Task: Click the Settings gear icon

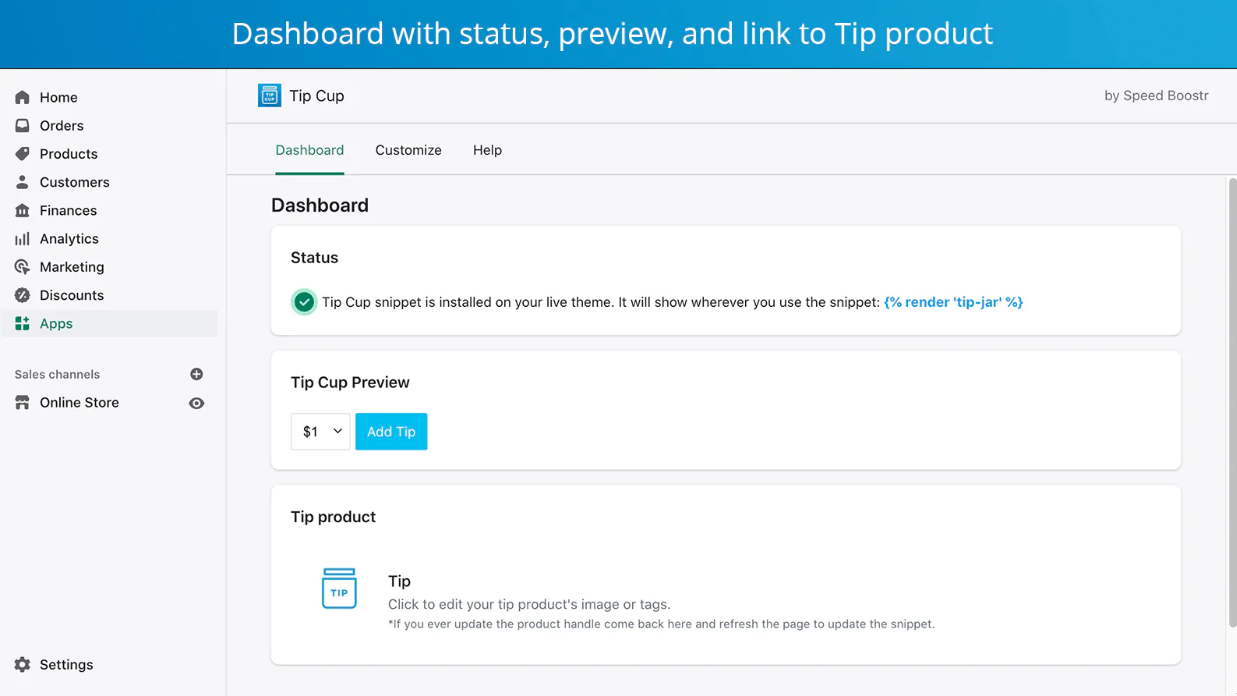Action: click(x=22, y=664)
